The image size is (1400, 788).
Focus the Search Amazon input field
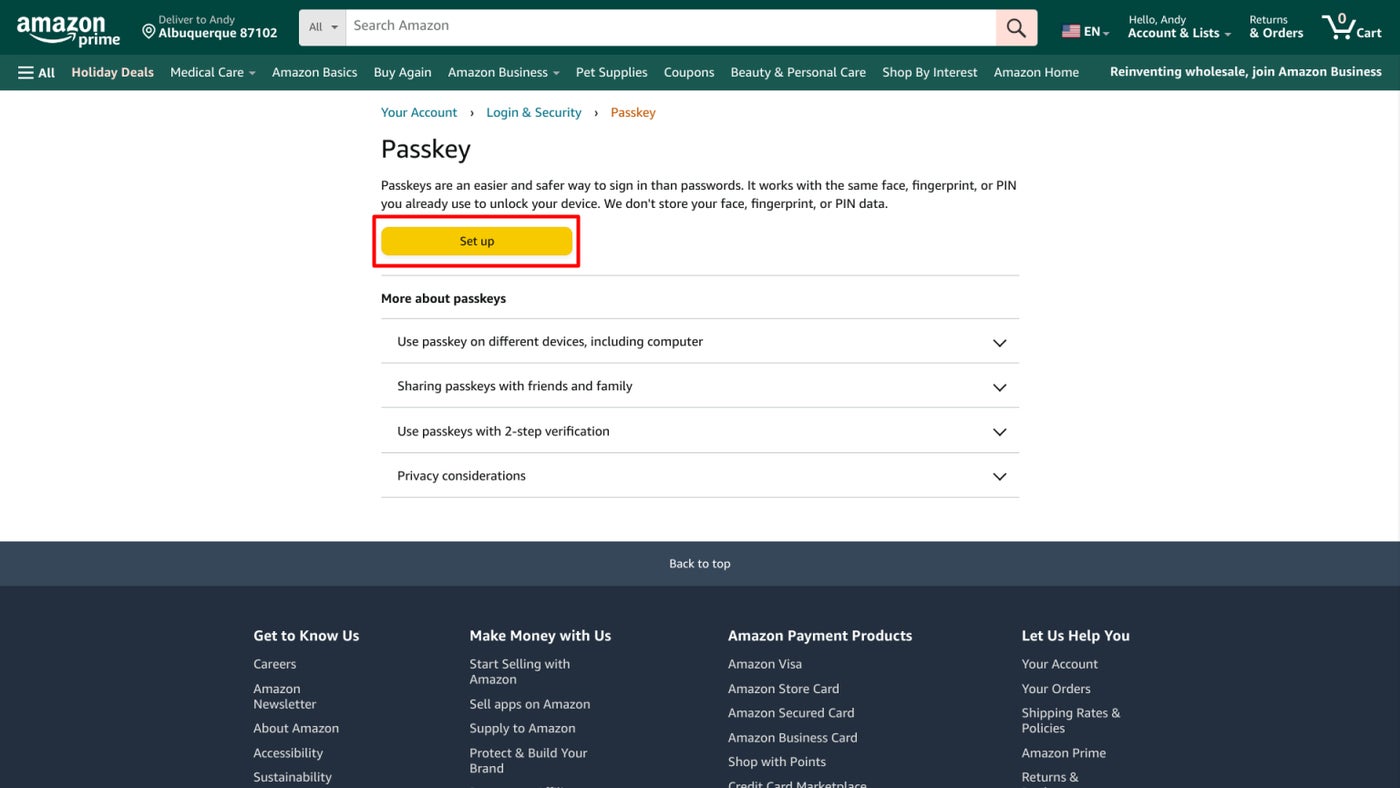tap(670, 27)
